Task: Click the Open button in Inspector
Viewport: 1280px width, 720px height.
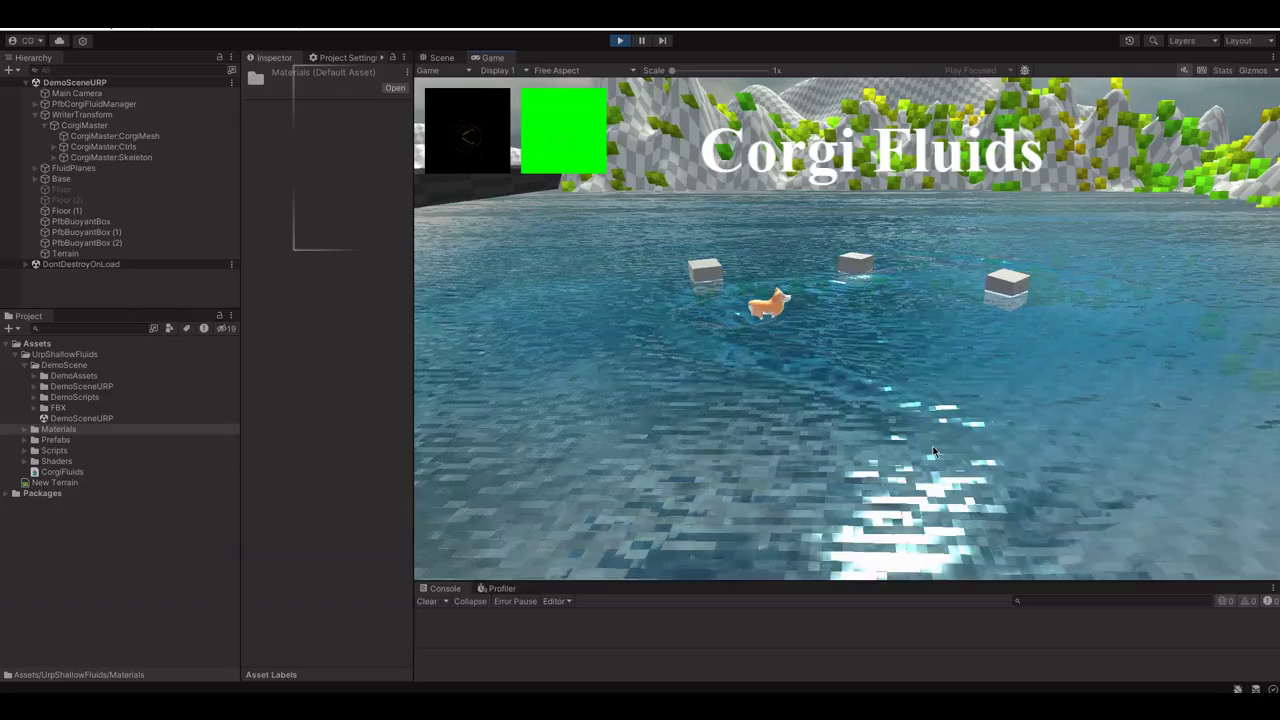Action: 395,88
